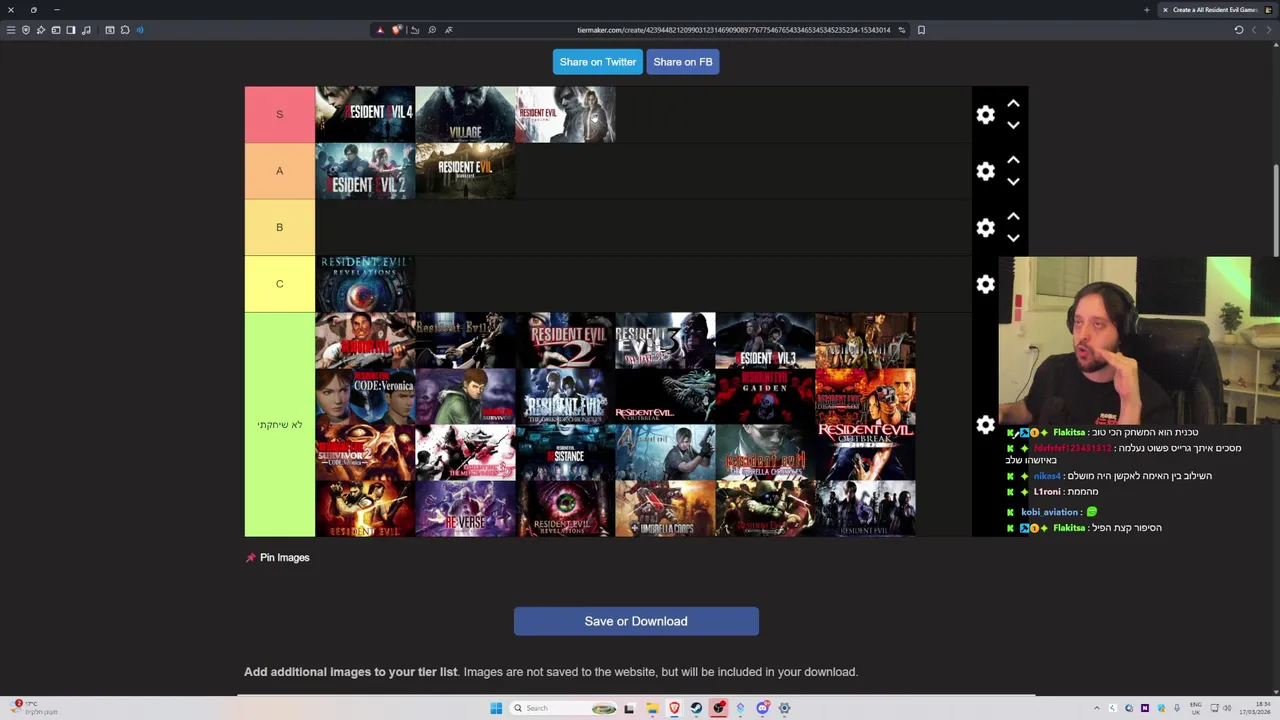Switch to Create a All Resident Evil Games tab

(x=1215, y=10)
